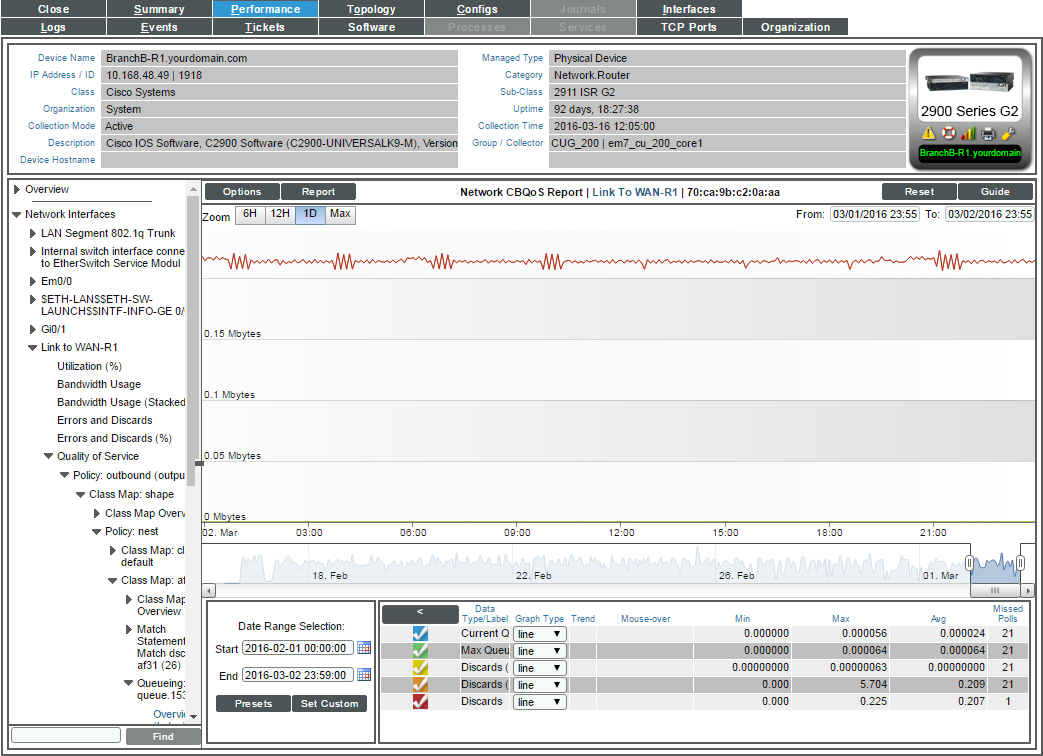Go to the Logs tab
Image resolution: width=1043 pixels, height=756 pixels.
[53, 27]
